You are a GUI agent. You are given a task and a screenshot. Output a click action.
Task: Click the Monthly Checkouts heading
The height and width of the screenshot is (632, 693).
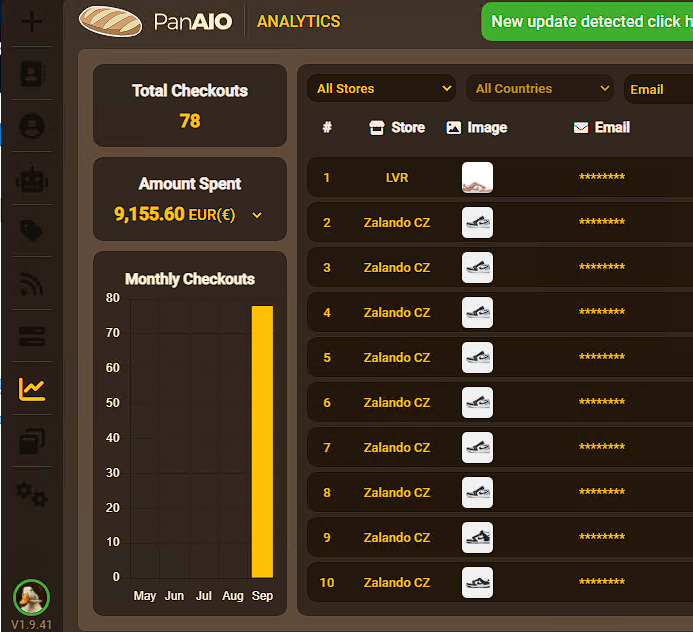point(190,279)
